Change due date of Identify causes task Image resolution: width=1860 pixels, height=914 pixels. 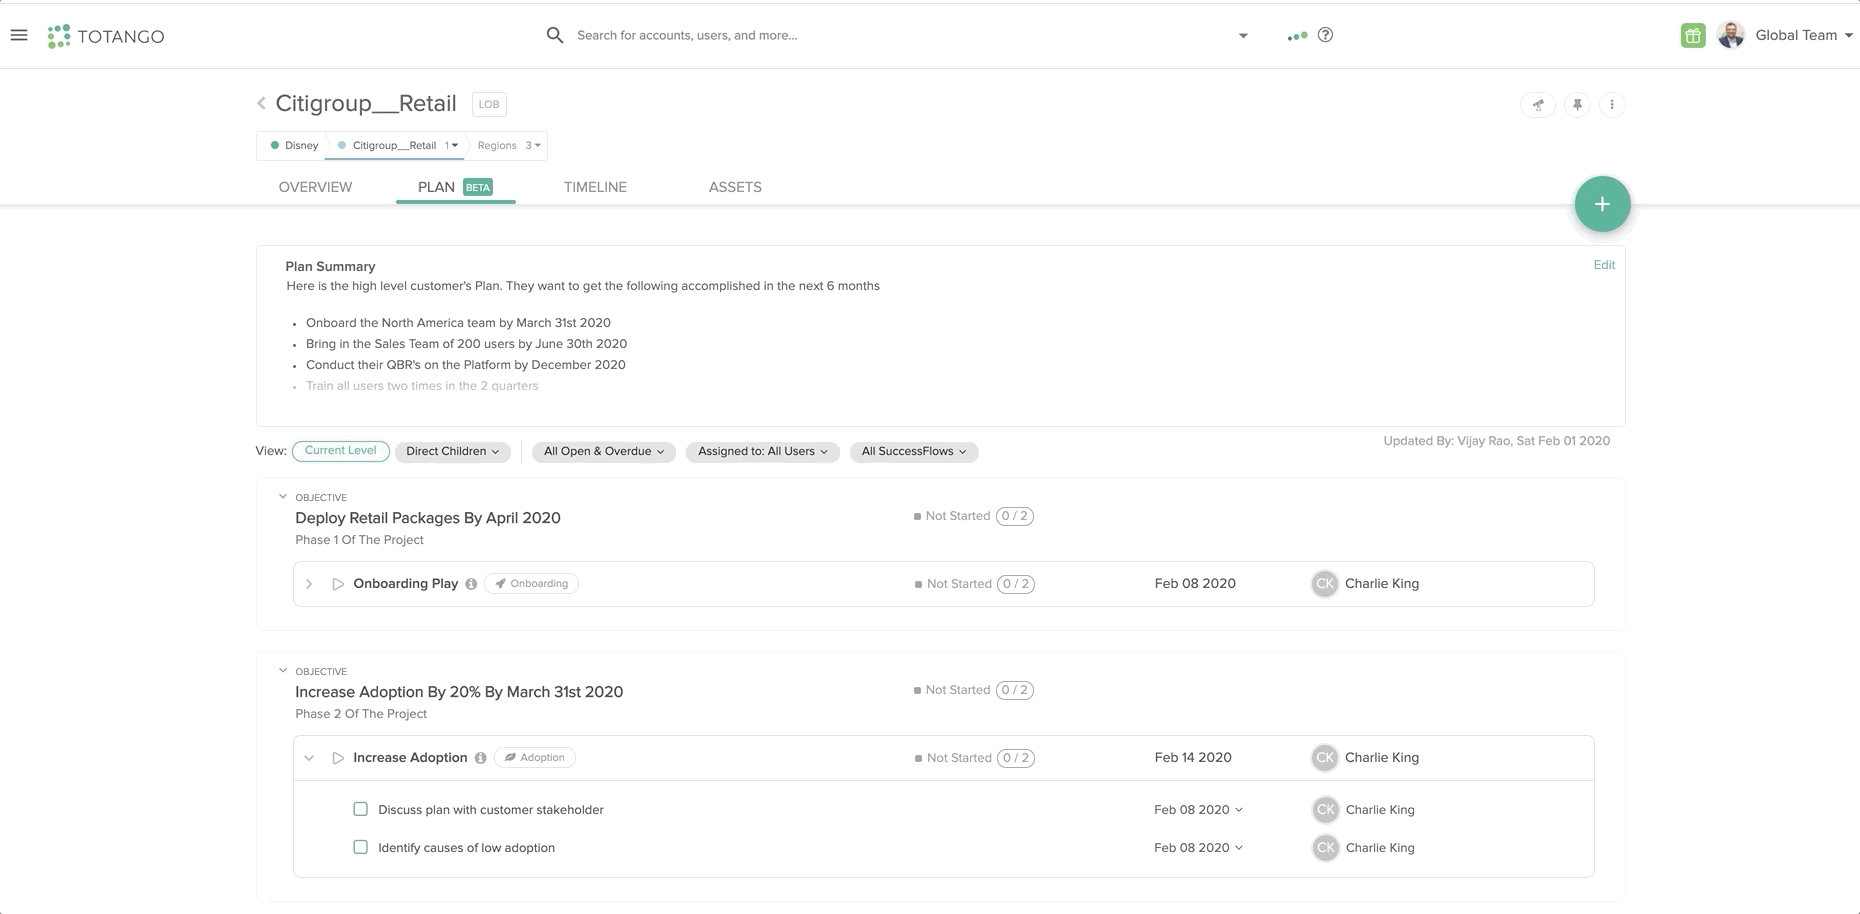tap(1198, 848)
